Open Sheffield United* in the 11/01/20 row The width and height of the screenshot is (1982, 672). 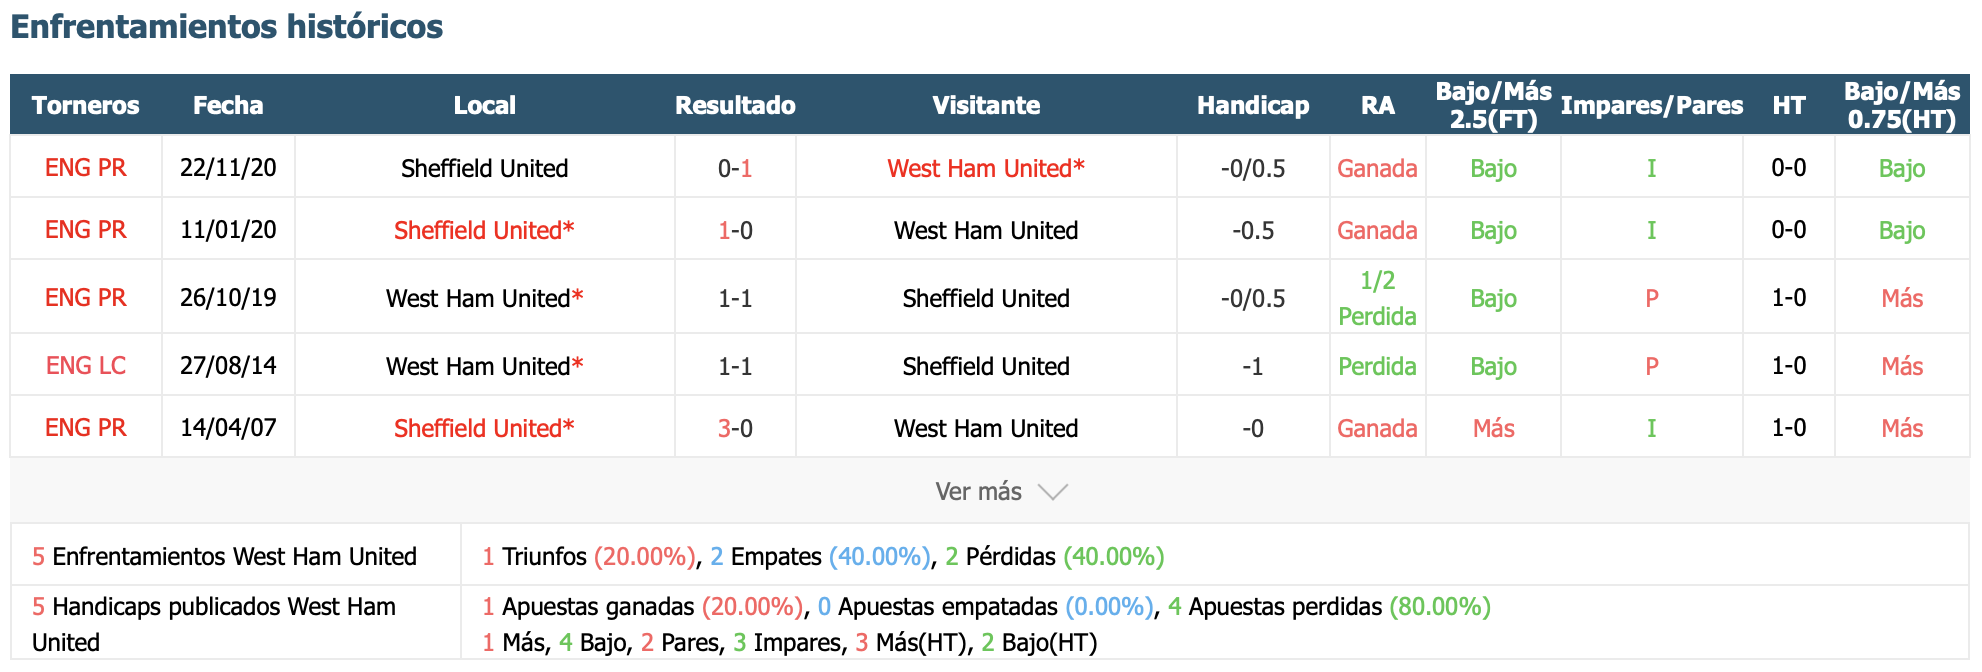click(x=484, y=230)
